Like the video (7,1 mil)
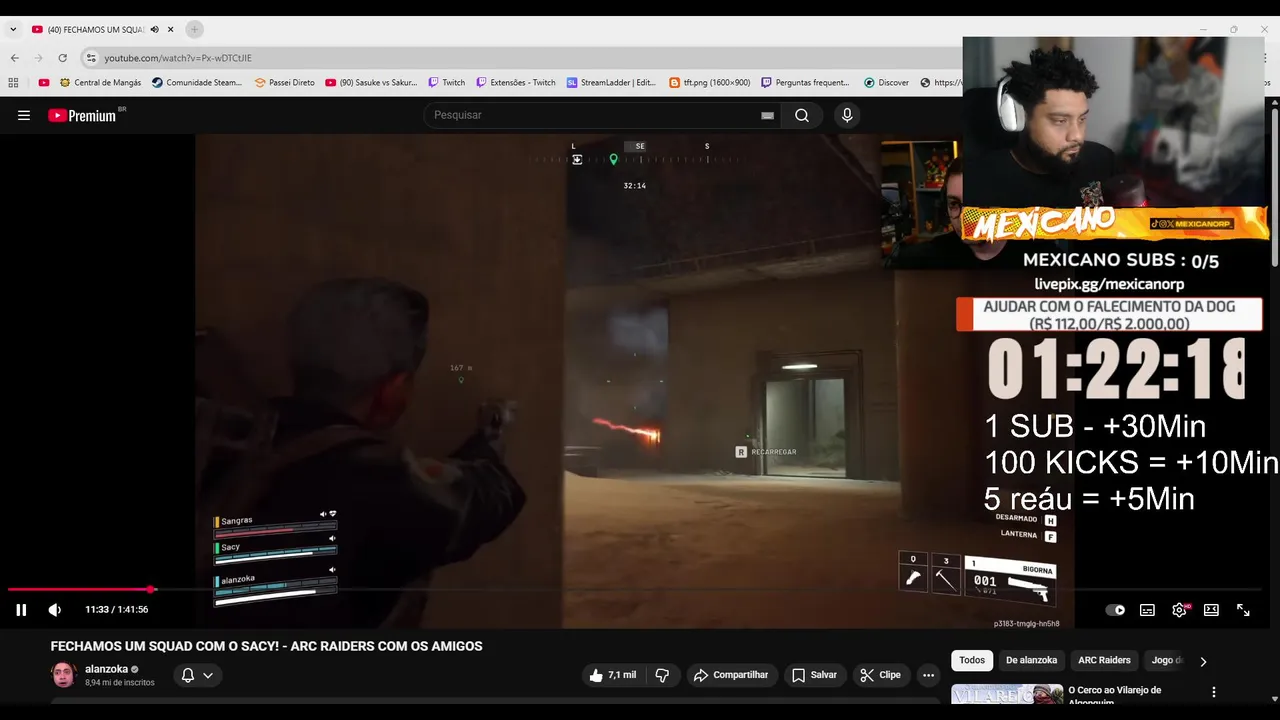 tap(613, 675)
